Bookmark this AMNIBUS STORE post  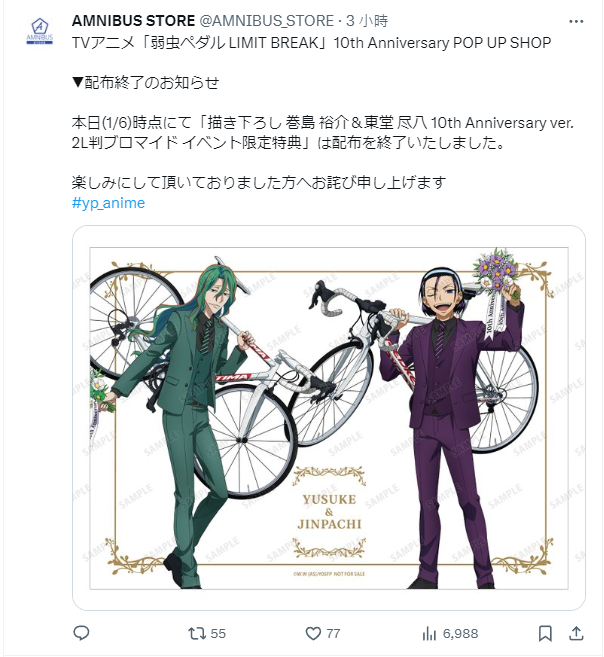[545, 633]
